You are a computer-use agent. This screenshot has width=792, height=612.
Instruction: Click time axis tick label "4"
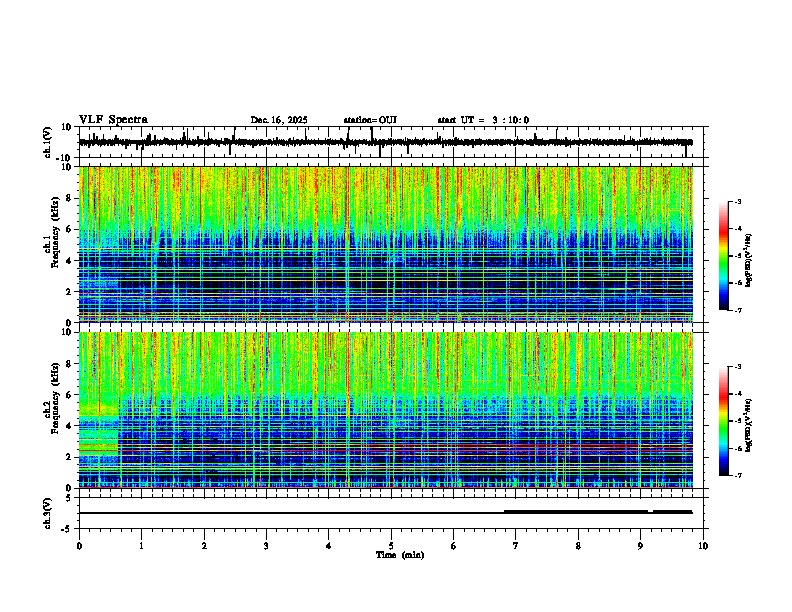click(x=329, y=546)
